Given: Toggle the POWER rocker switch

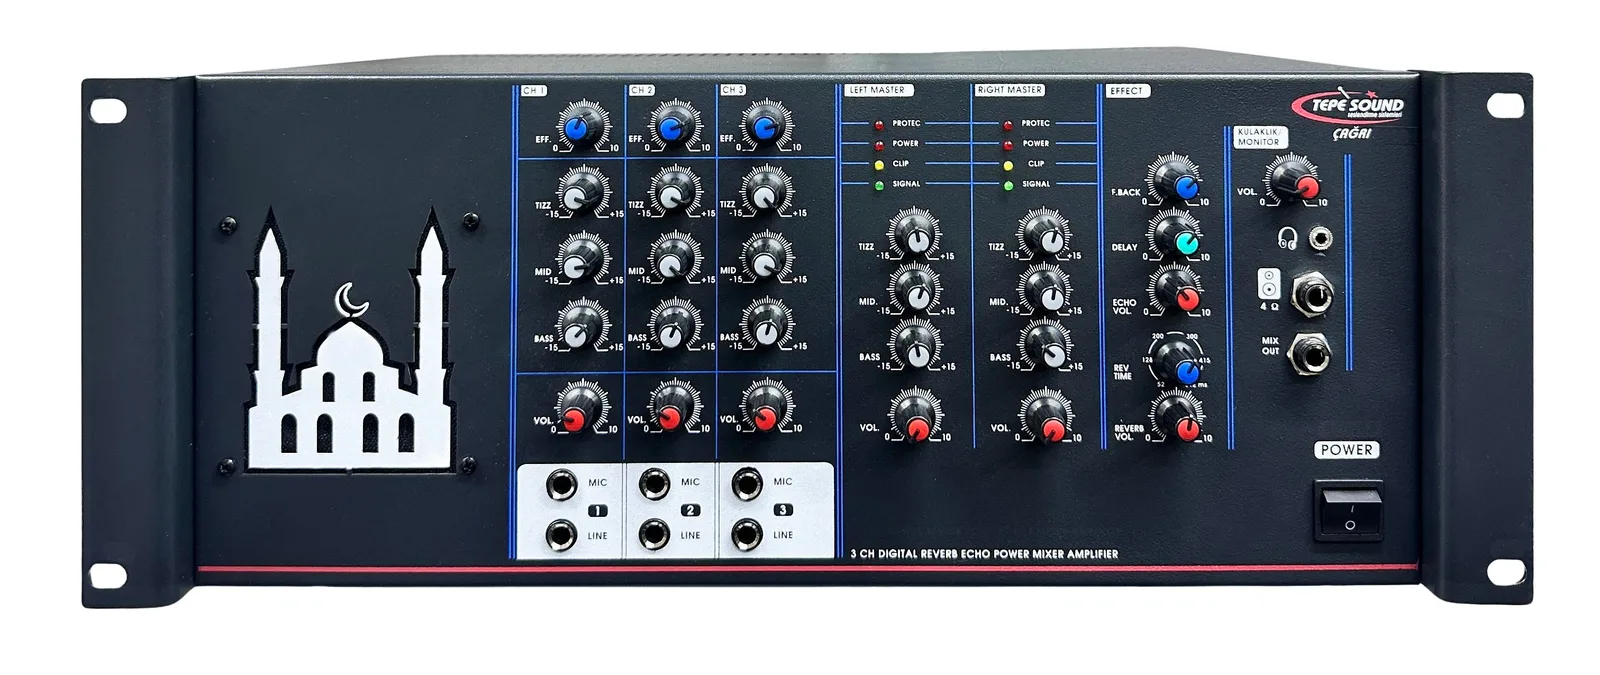Looking at the screenshot, I should pos(1349,512).
